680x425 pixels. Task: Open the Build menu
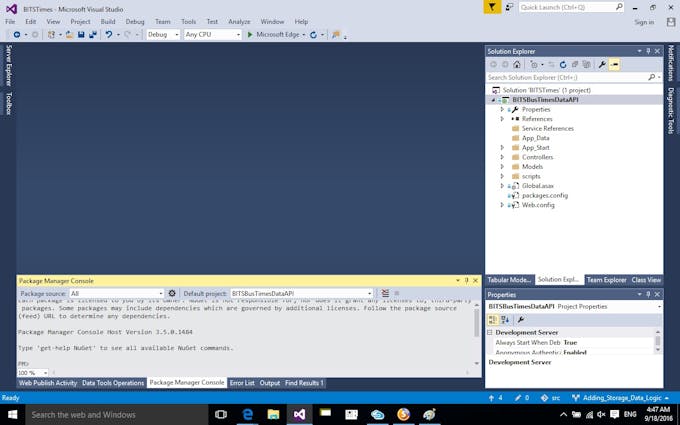point(108,21)
